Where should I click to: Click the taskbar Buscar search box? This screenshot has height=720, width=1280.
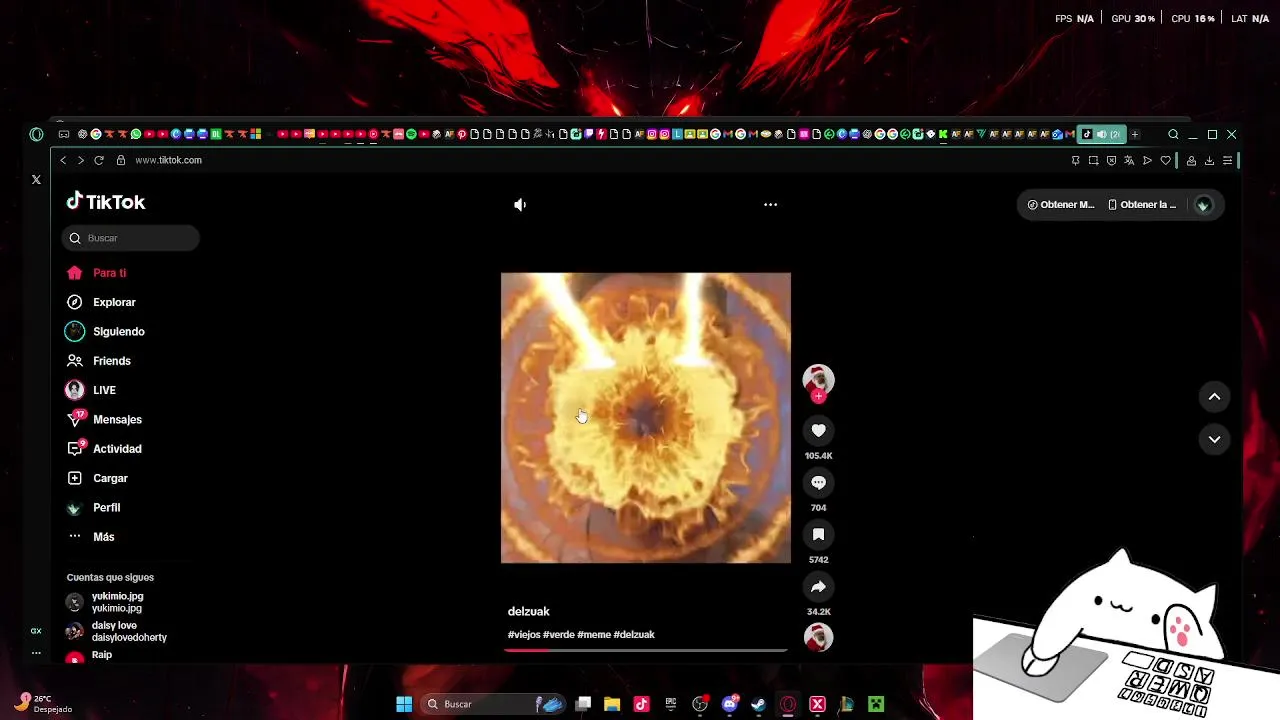(x=494, y=704)
